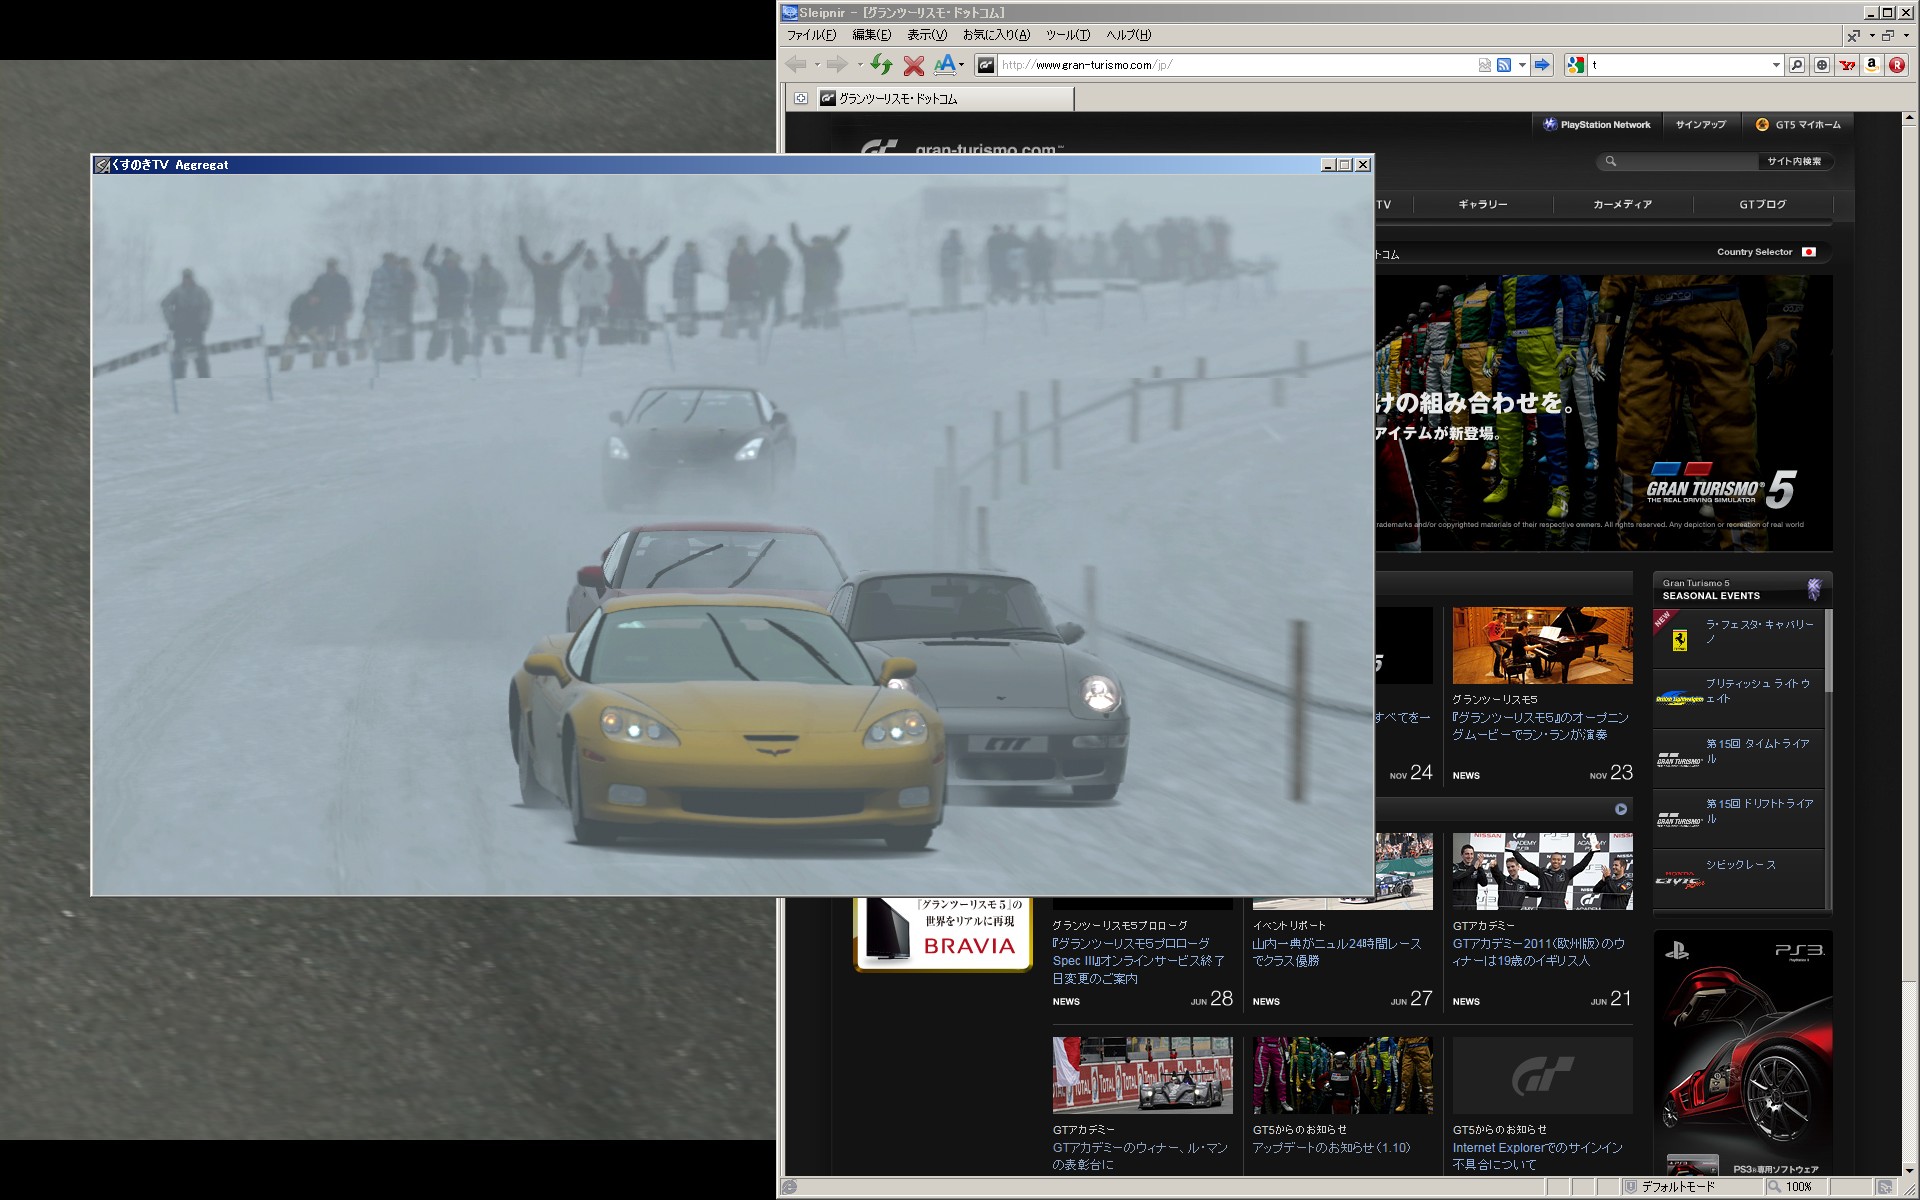Open 第15回 ドリフトトライアル seasonal event
Viewport: 1920px width, 1200px height.
1739,819
